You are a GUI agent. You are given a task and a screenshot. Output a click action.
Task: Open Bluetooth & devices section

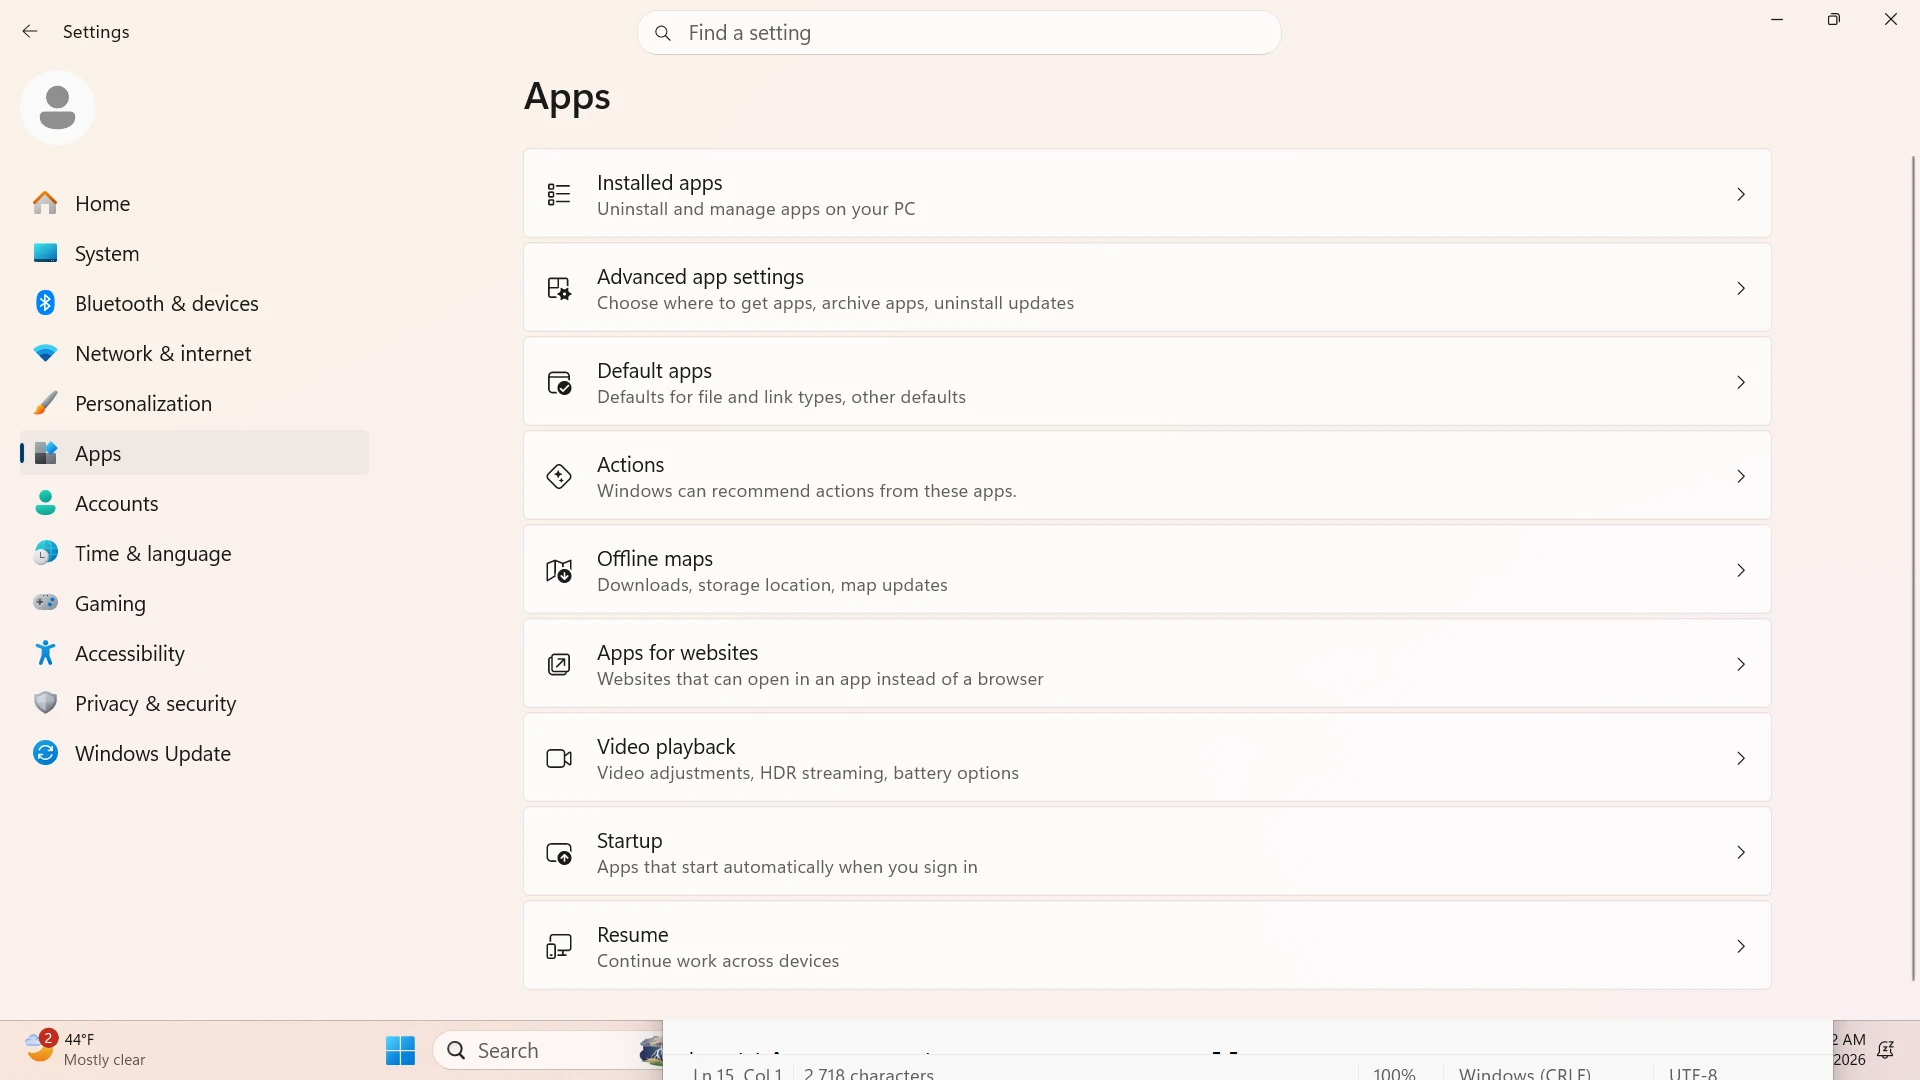tap(194, 303)
